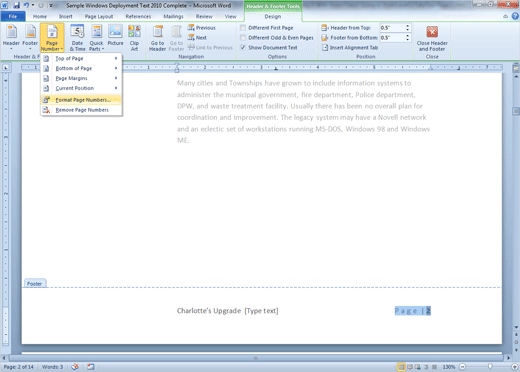The width and height of the screenshot is (520, 372).
Task: Switch to Page Layout tab
Action: coord(99,16)
